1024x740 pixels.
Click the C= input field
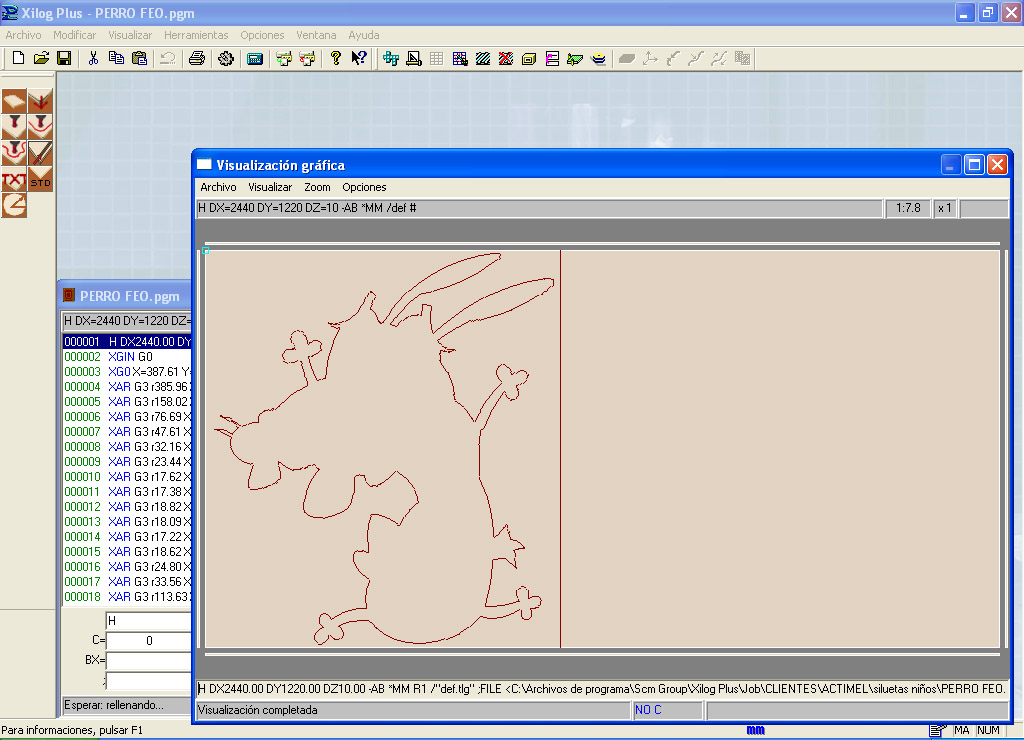coord(149,641)
